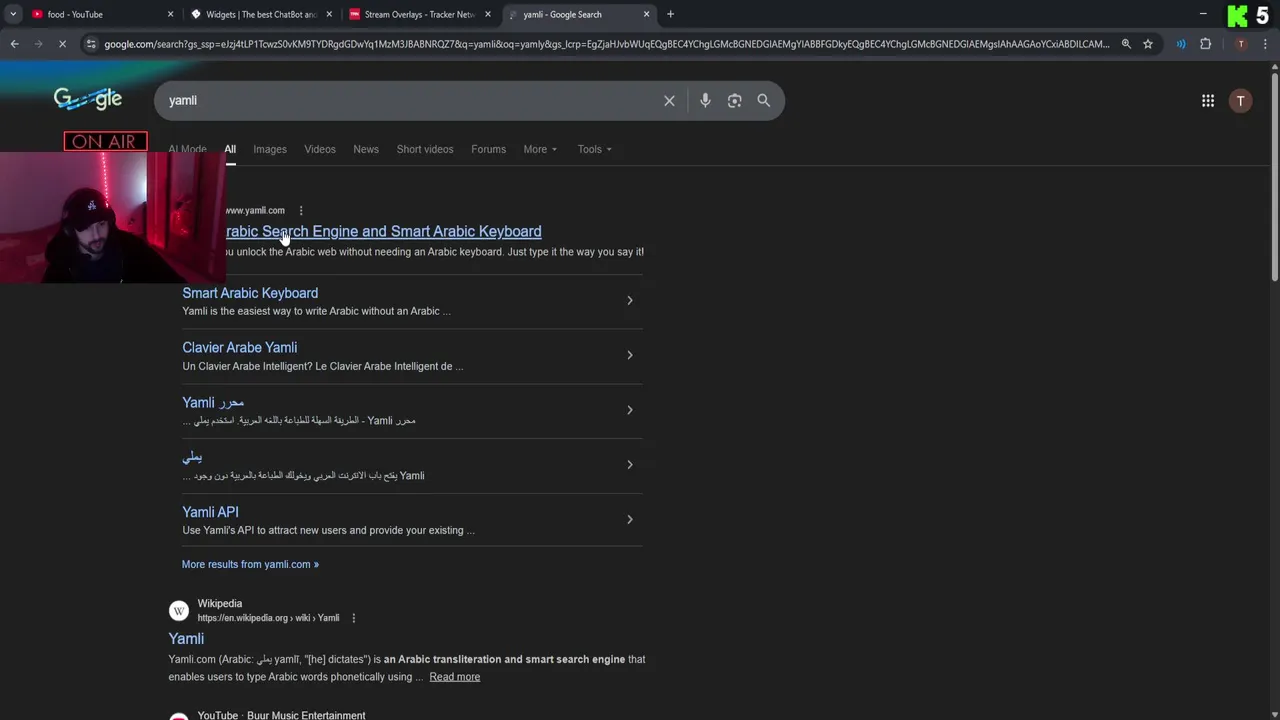Viewport: 1280px width, 720px height.
Task: Expand the Yamli API row chevron
Action: (x=629, y=519)
